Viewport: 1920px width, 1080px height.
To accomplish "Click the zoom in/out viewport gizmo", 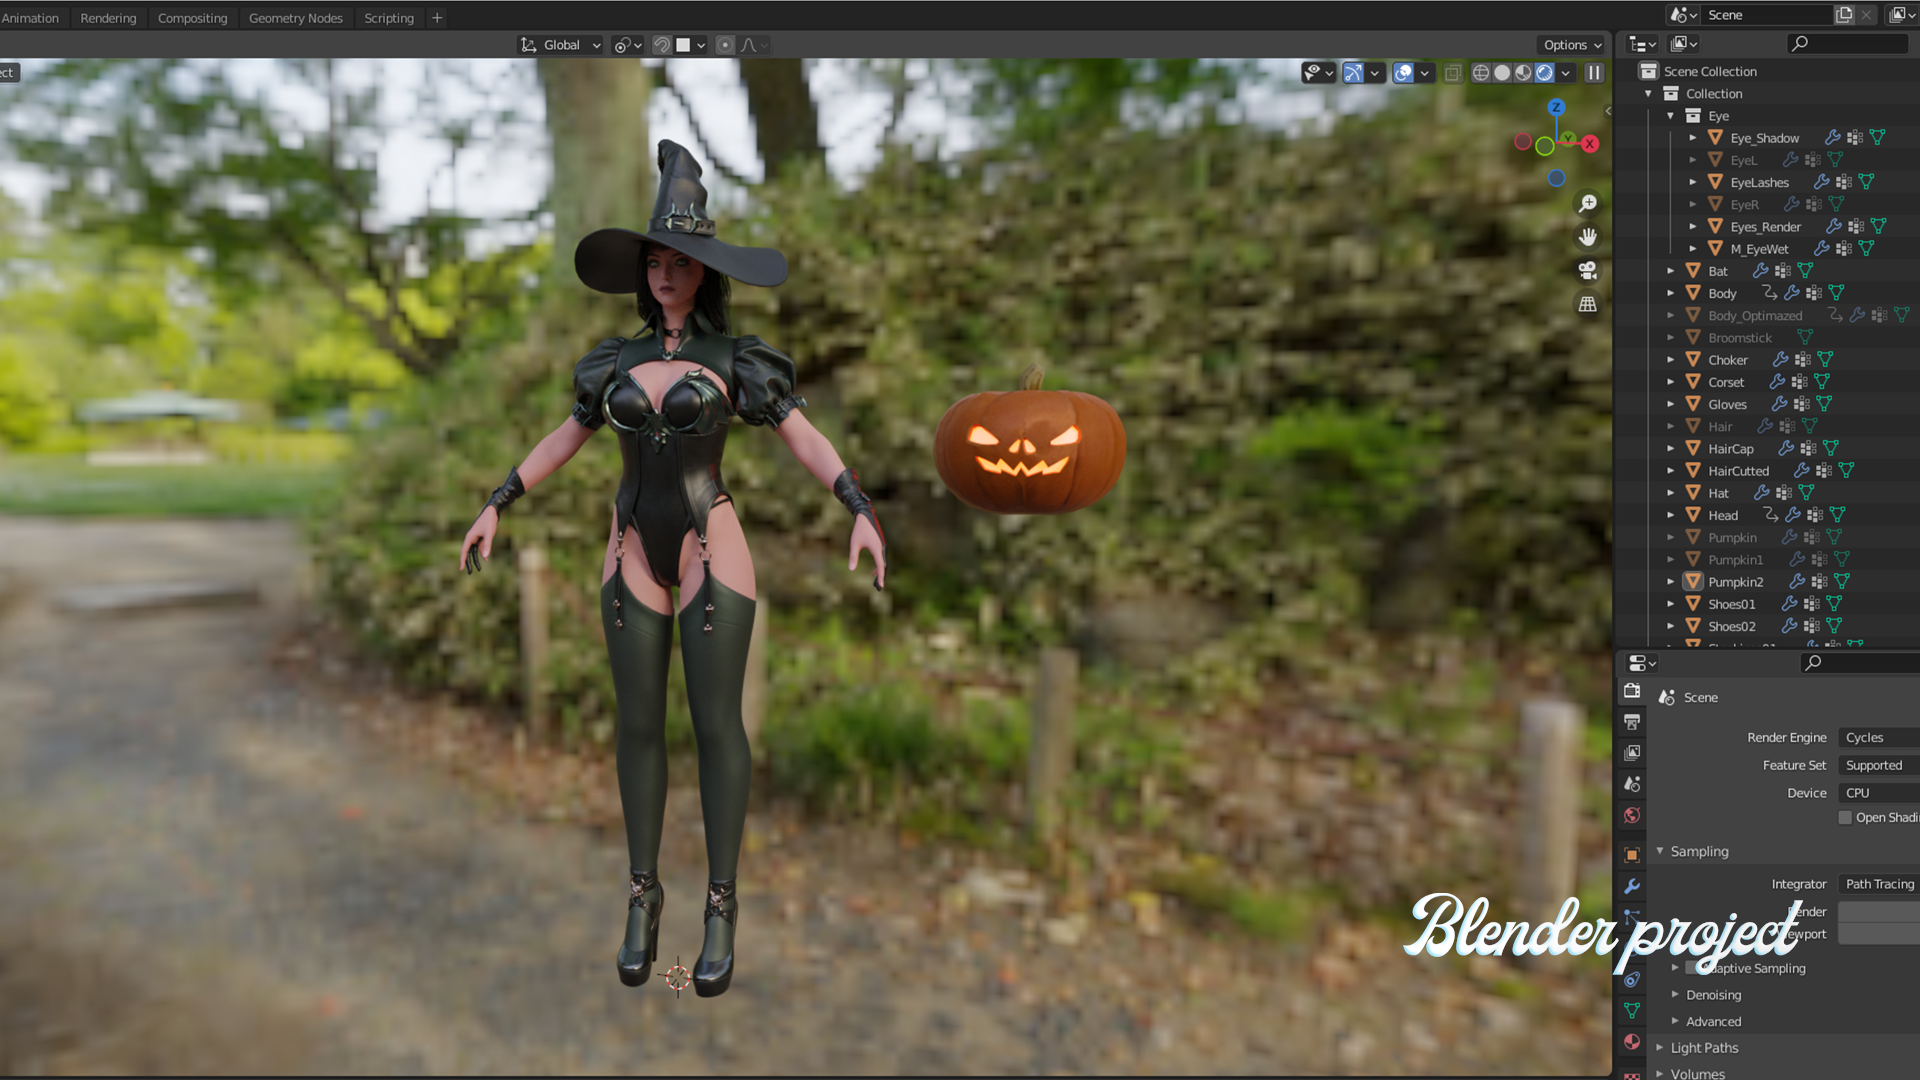I will (x=1587, y=204).
